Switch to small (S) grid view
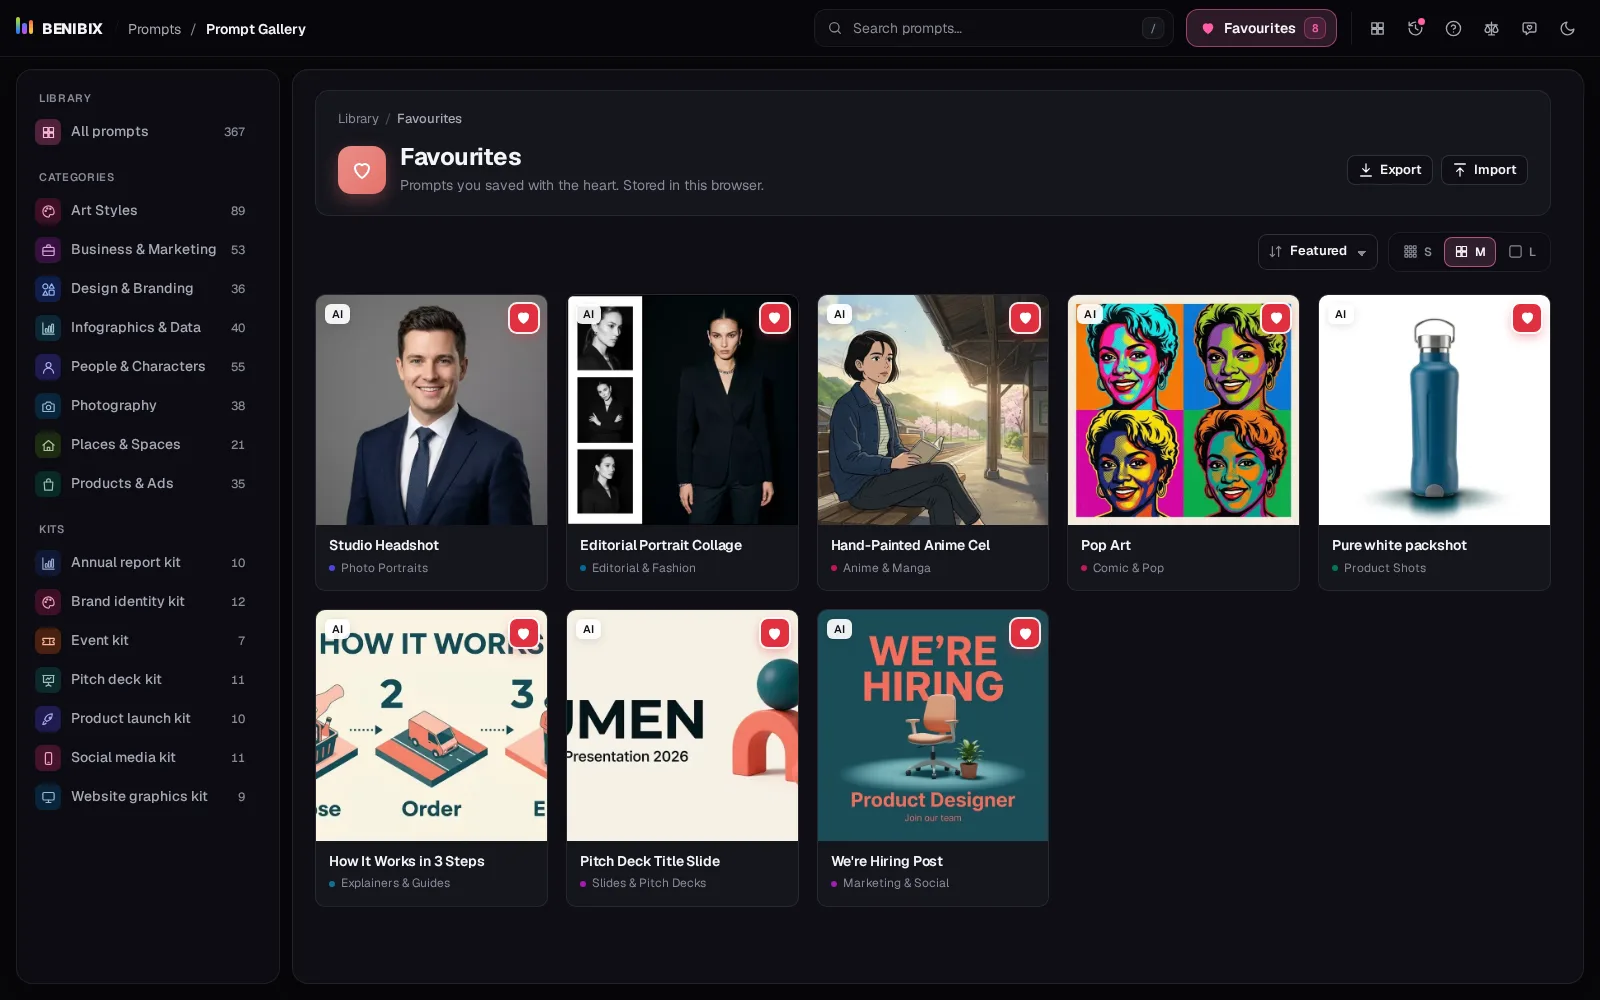The height and width of the screenshot is (1000, 1600). (x=1417, y=252)
